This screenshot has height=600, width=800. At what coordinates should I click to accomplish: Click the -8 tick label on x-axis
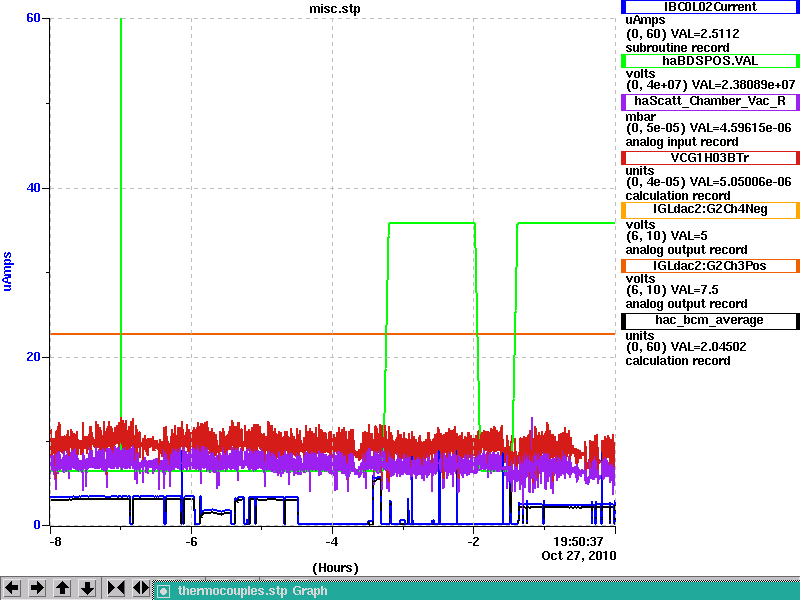click(x=55, y=541)
